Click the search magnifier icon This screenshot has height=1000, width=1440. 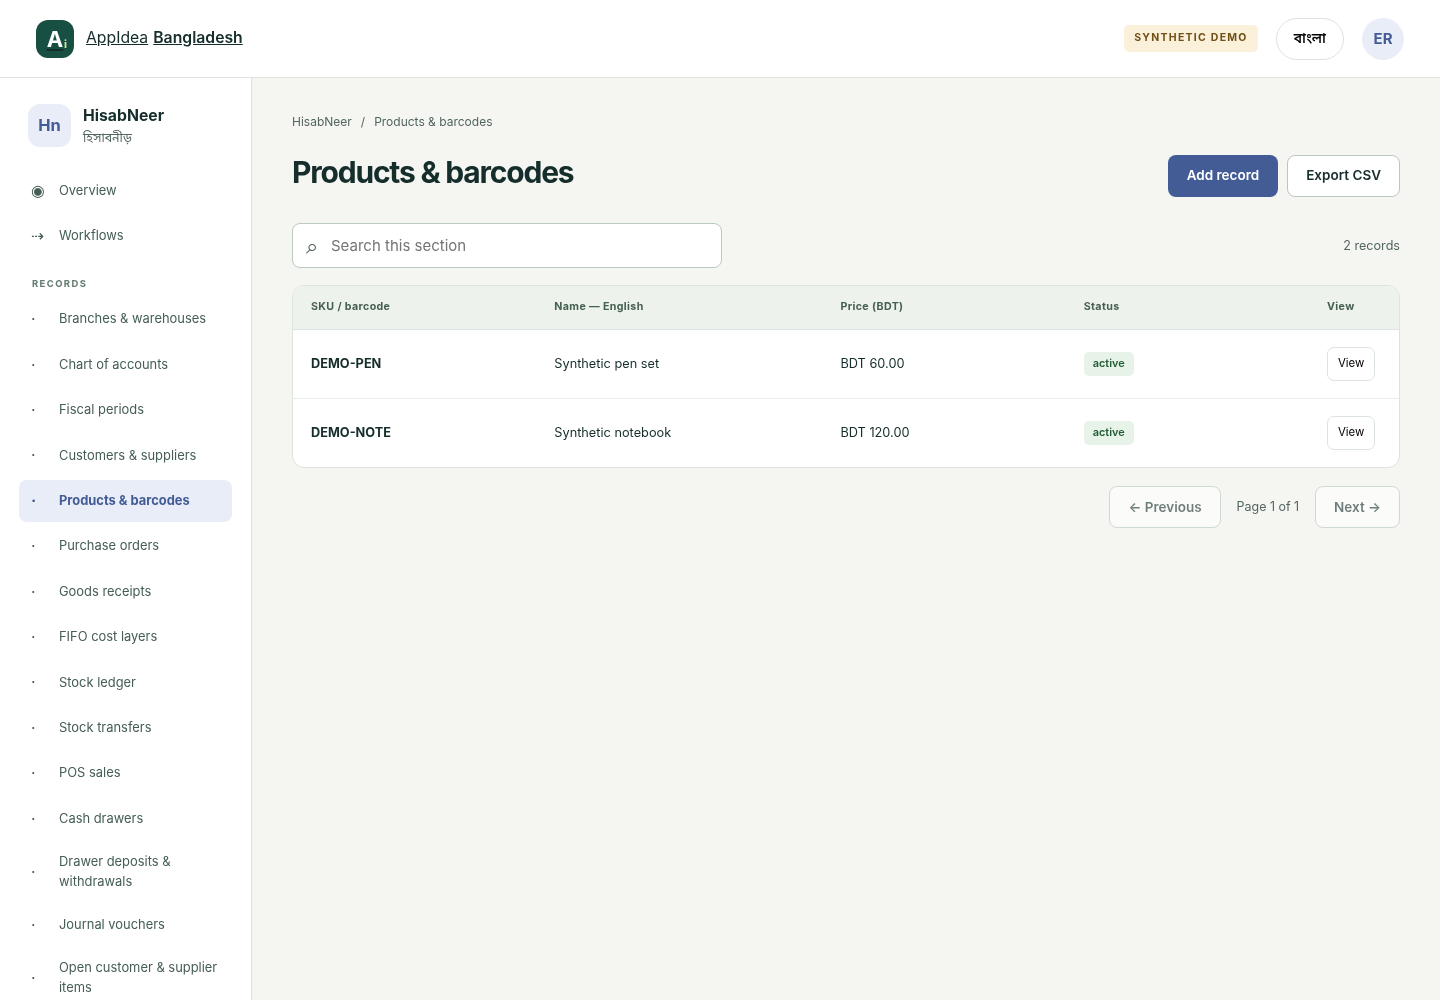311,247
